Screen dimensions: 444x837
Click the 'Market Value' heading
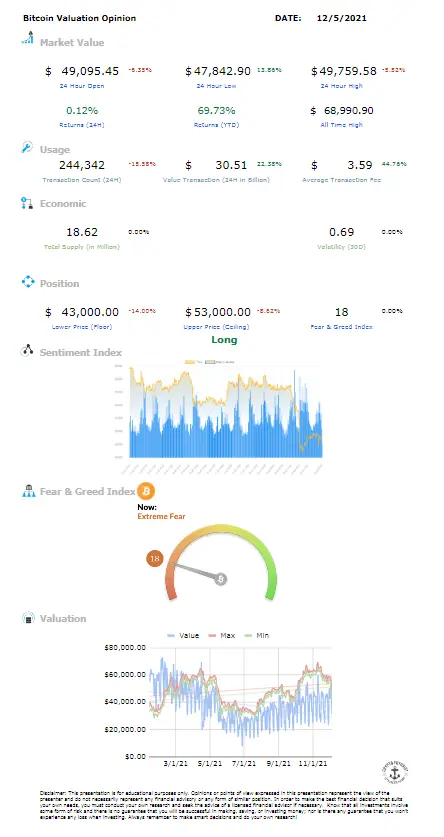[x=72, y=43]
